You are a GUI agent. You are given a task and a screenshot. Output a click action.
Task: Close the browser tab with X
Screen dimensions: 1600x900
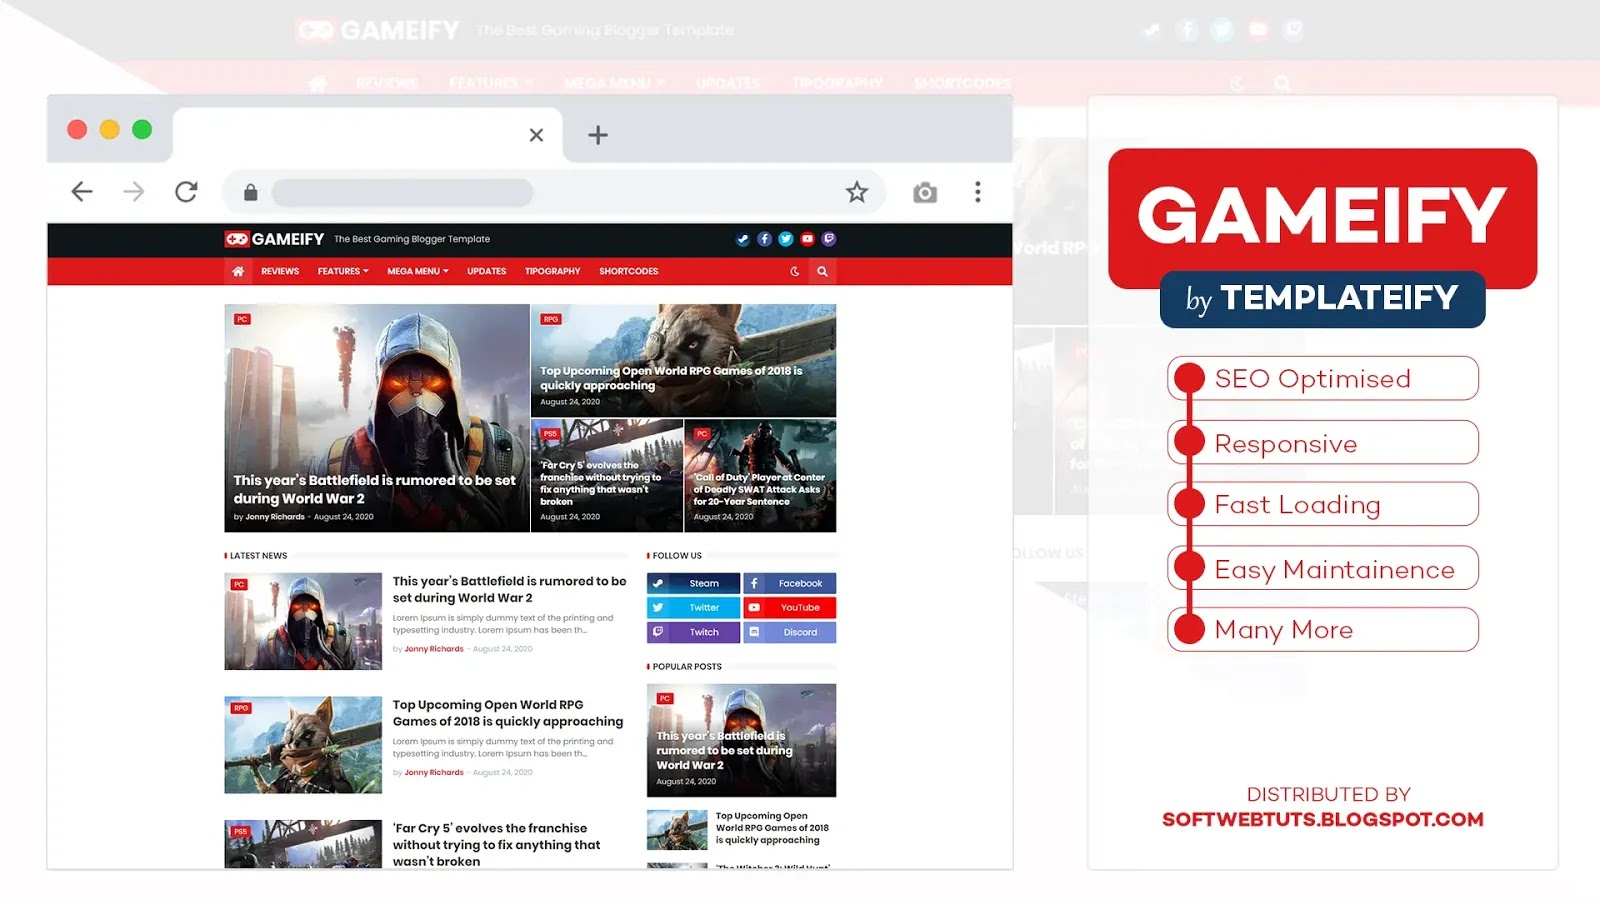pyautogui.click(x=536, y=135)
